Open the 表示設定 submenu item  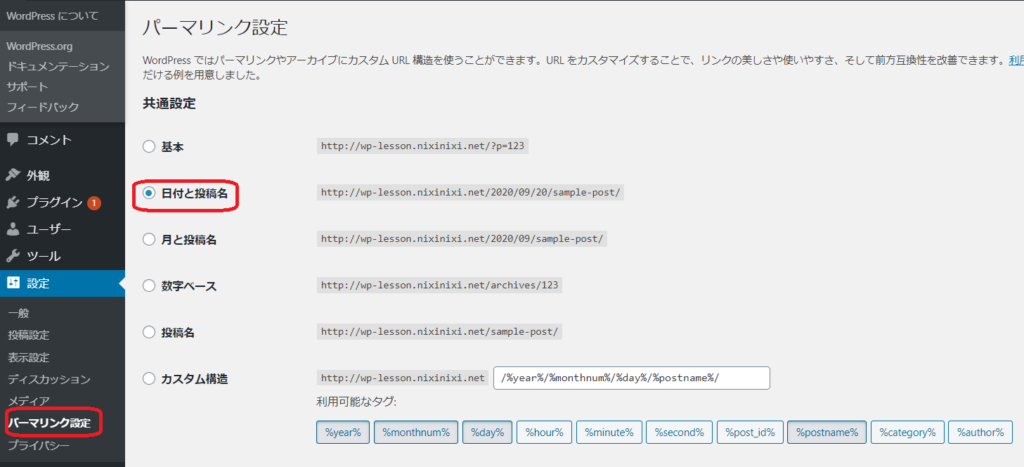coord(29,357)
